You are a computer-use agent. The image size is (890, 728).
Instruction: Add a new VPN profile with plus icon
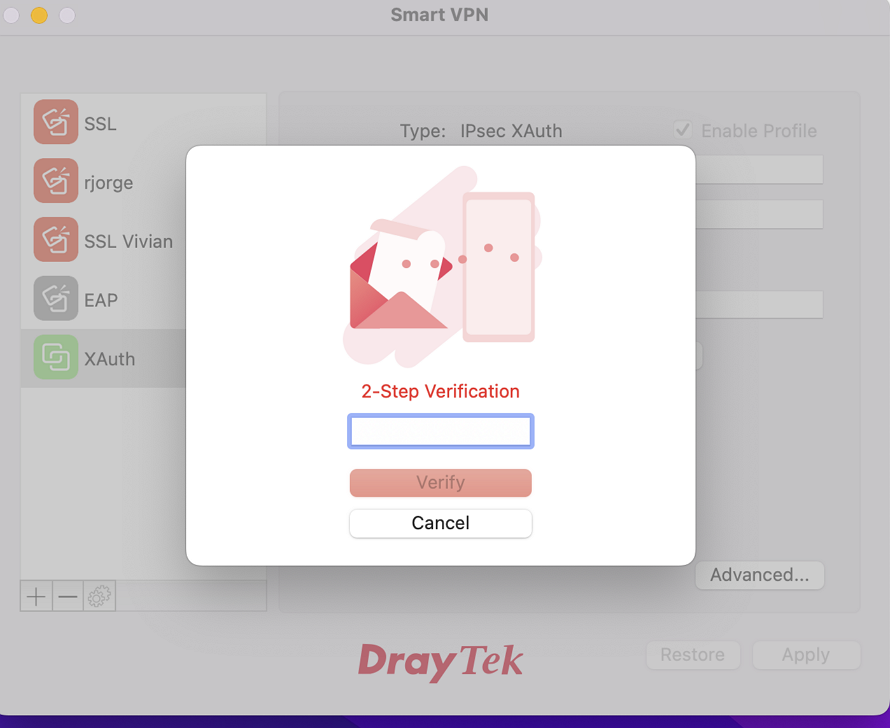(x=36, y=596)
